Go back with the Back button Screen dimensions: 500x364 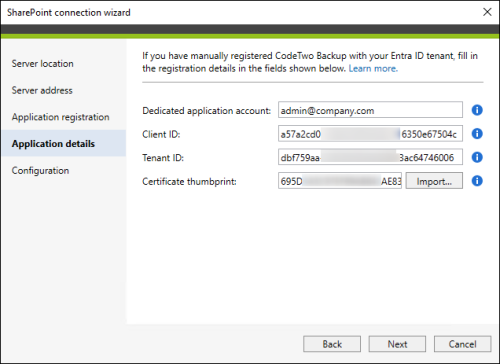click(332, 344)
